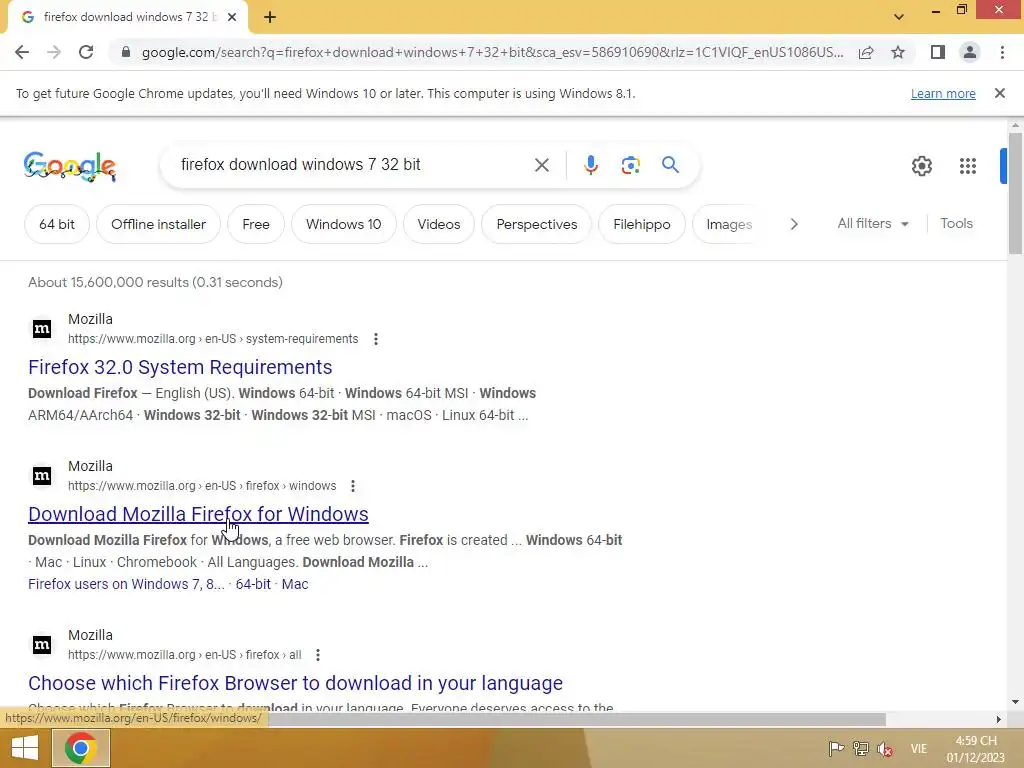The image size is (1024, 768).
Task: Open the Mac sitelink
Action: click(295, 584)
